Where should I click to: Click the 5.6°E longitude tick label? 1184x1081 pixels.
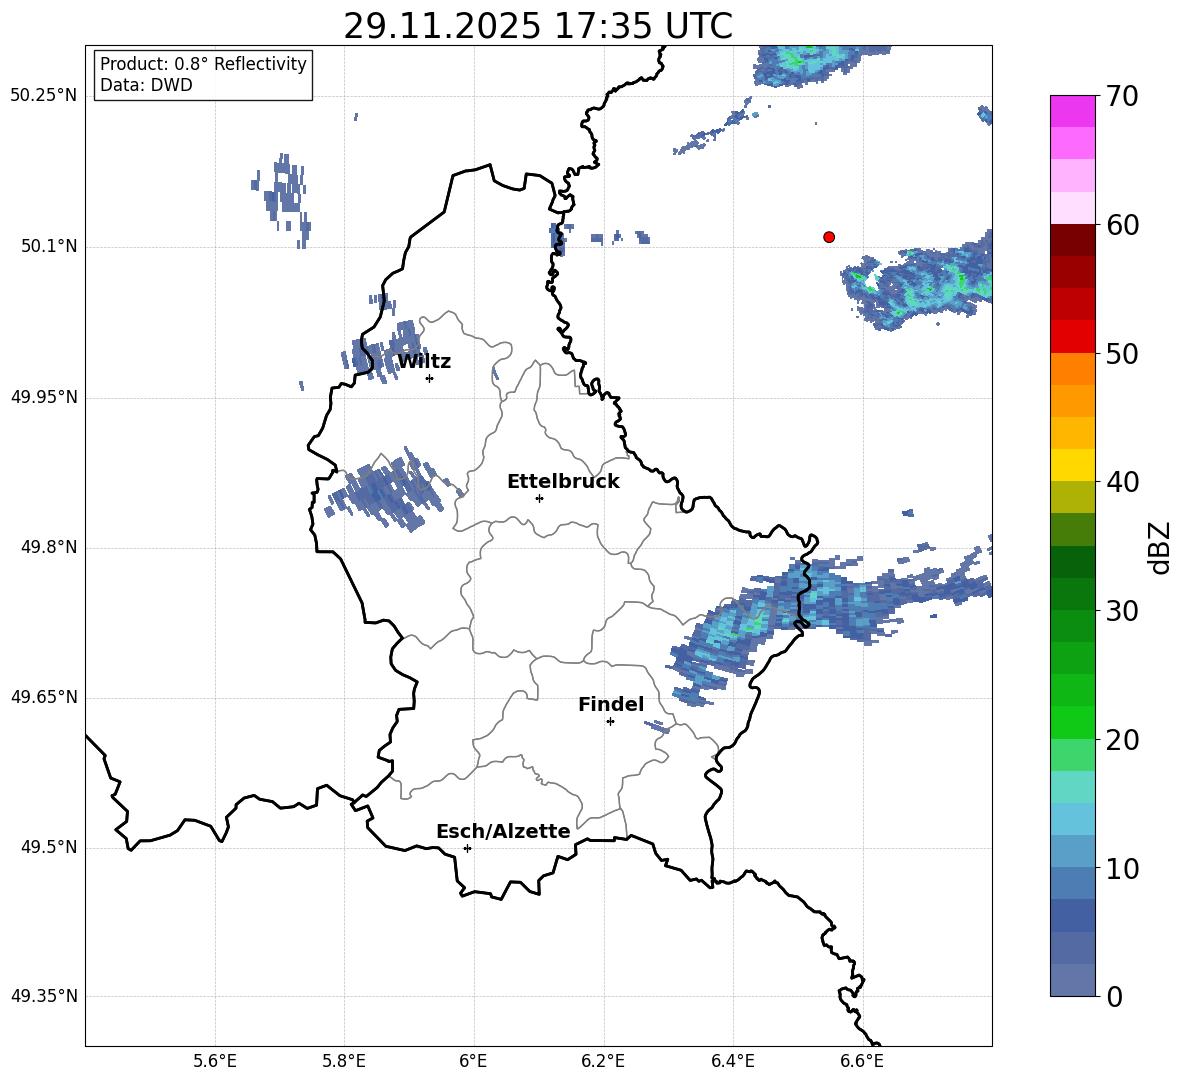pyautogui.click(x=215, y=1061)
